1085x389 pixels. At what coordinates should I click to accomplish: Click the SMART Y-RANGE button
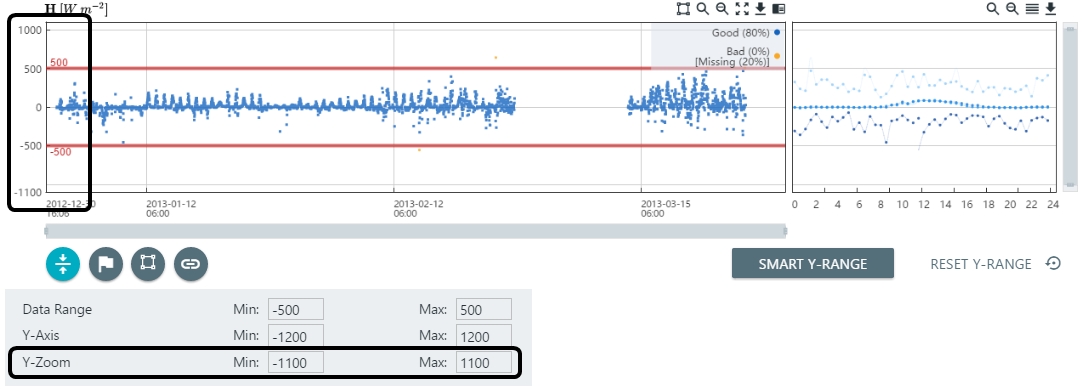[x=812, y=264]
